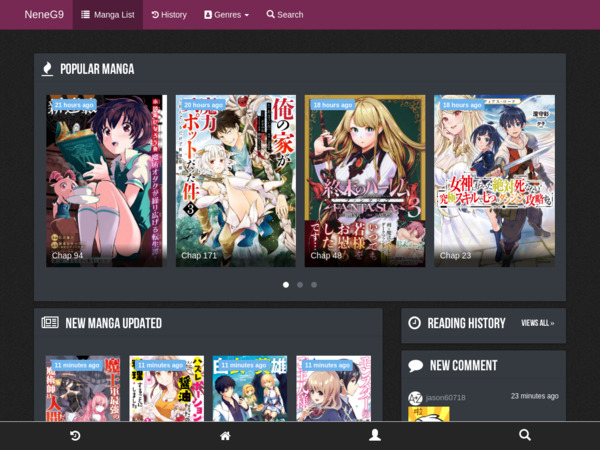
Task: Click jason60718's avatar icon
Action: pos(415,398)
